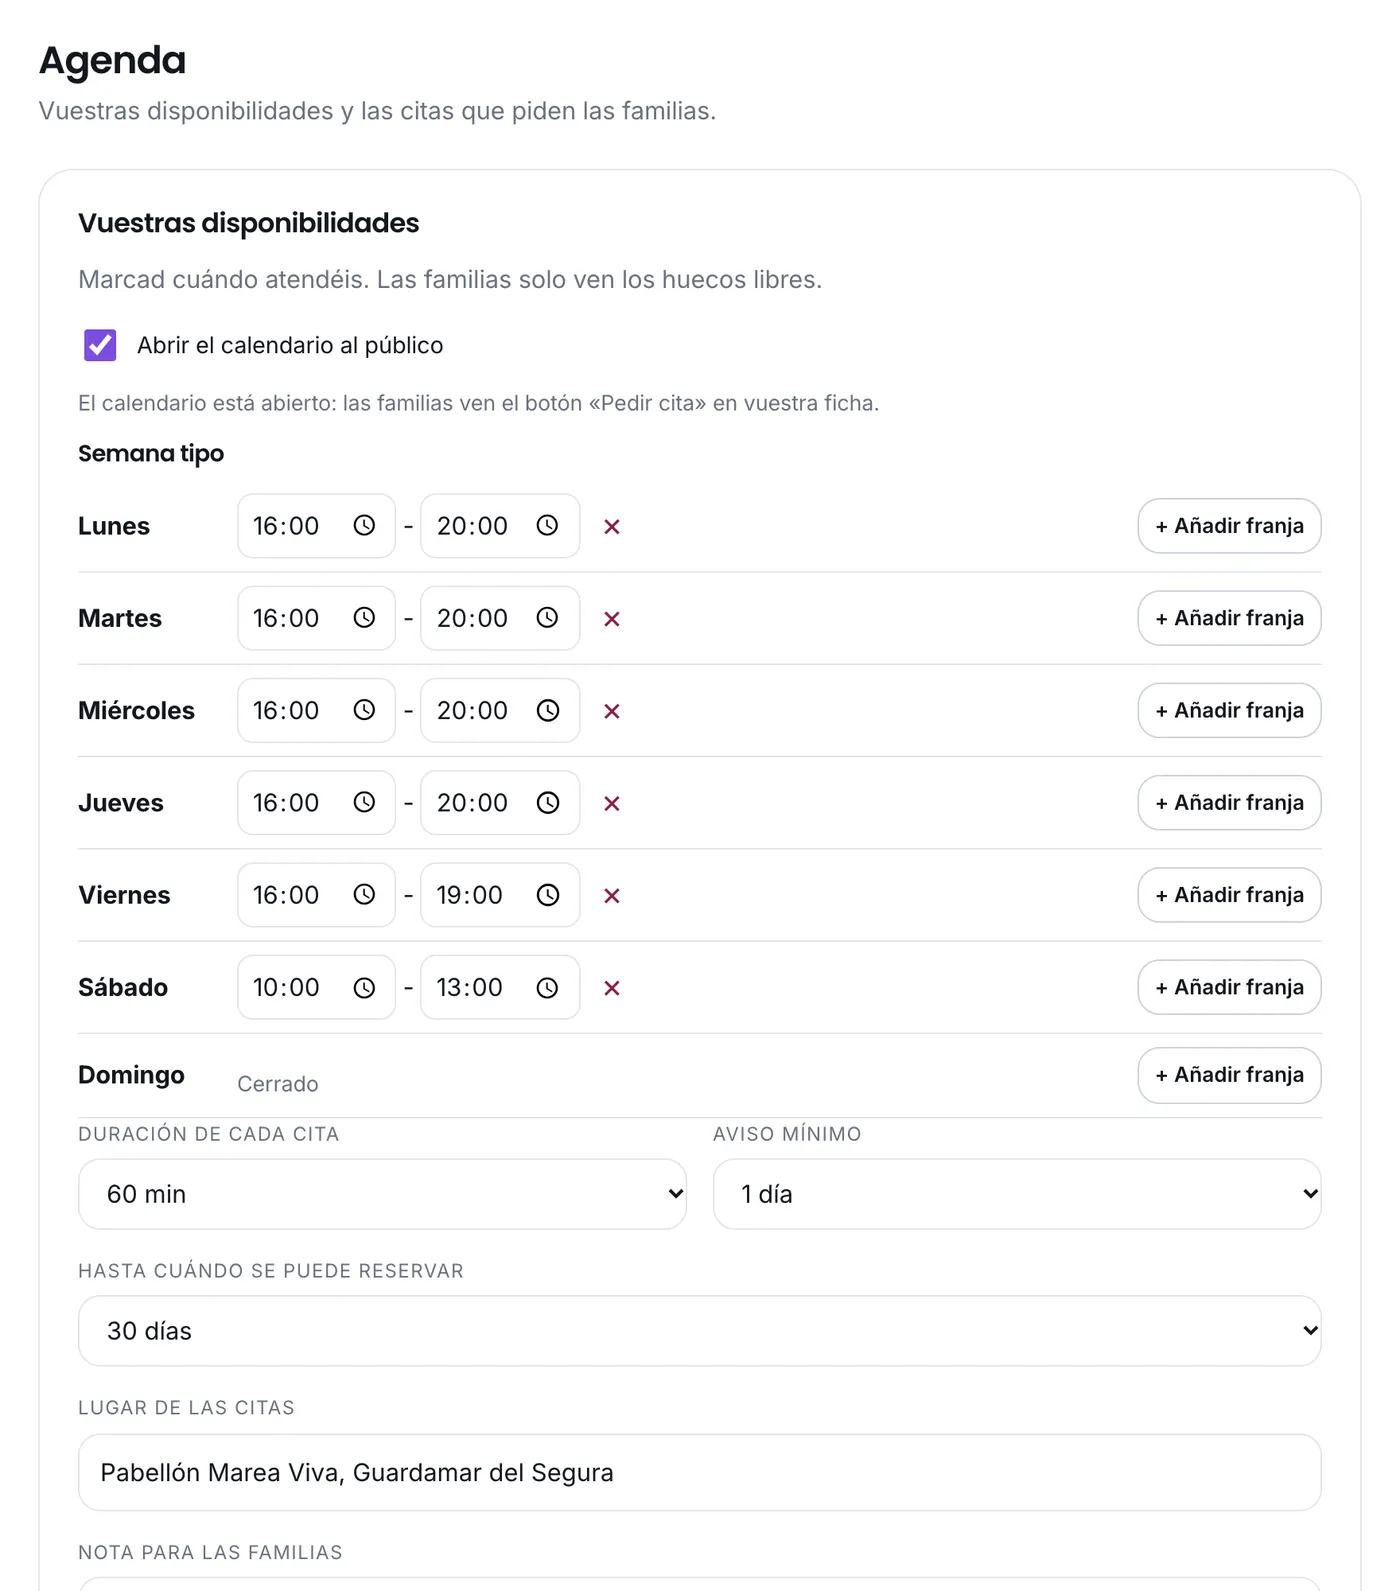Image resolution: width=1400 pixels, height=1591 pixels.
Task: Delete the Jueves time slot
Action: (x=612, y=803)
